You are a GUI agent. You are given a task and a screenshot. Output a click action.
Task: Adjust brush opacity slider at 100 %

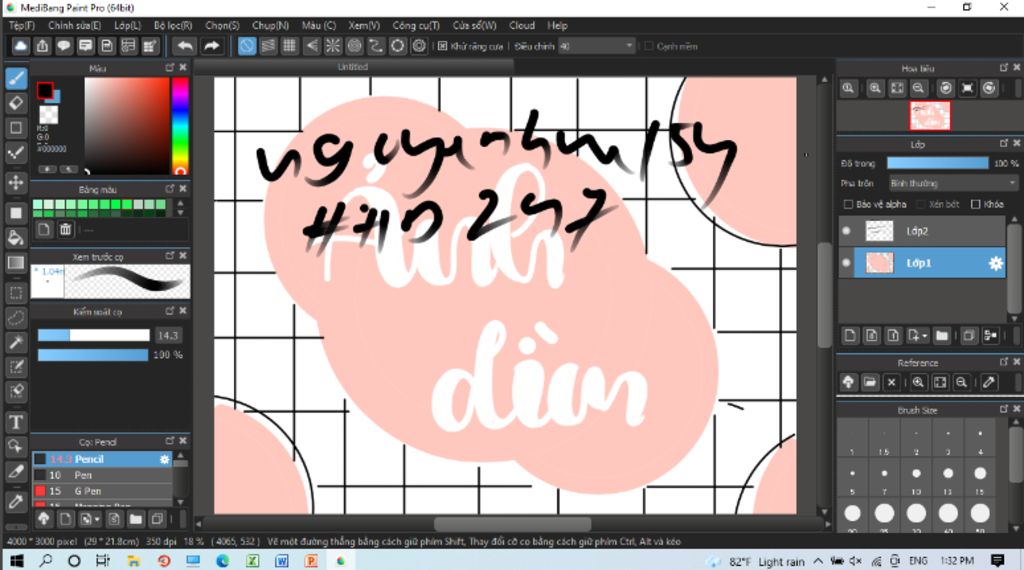[93, 355]
